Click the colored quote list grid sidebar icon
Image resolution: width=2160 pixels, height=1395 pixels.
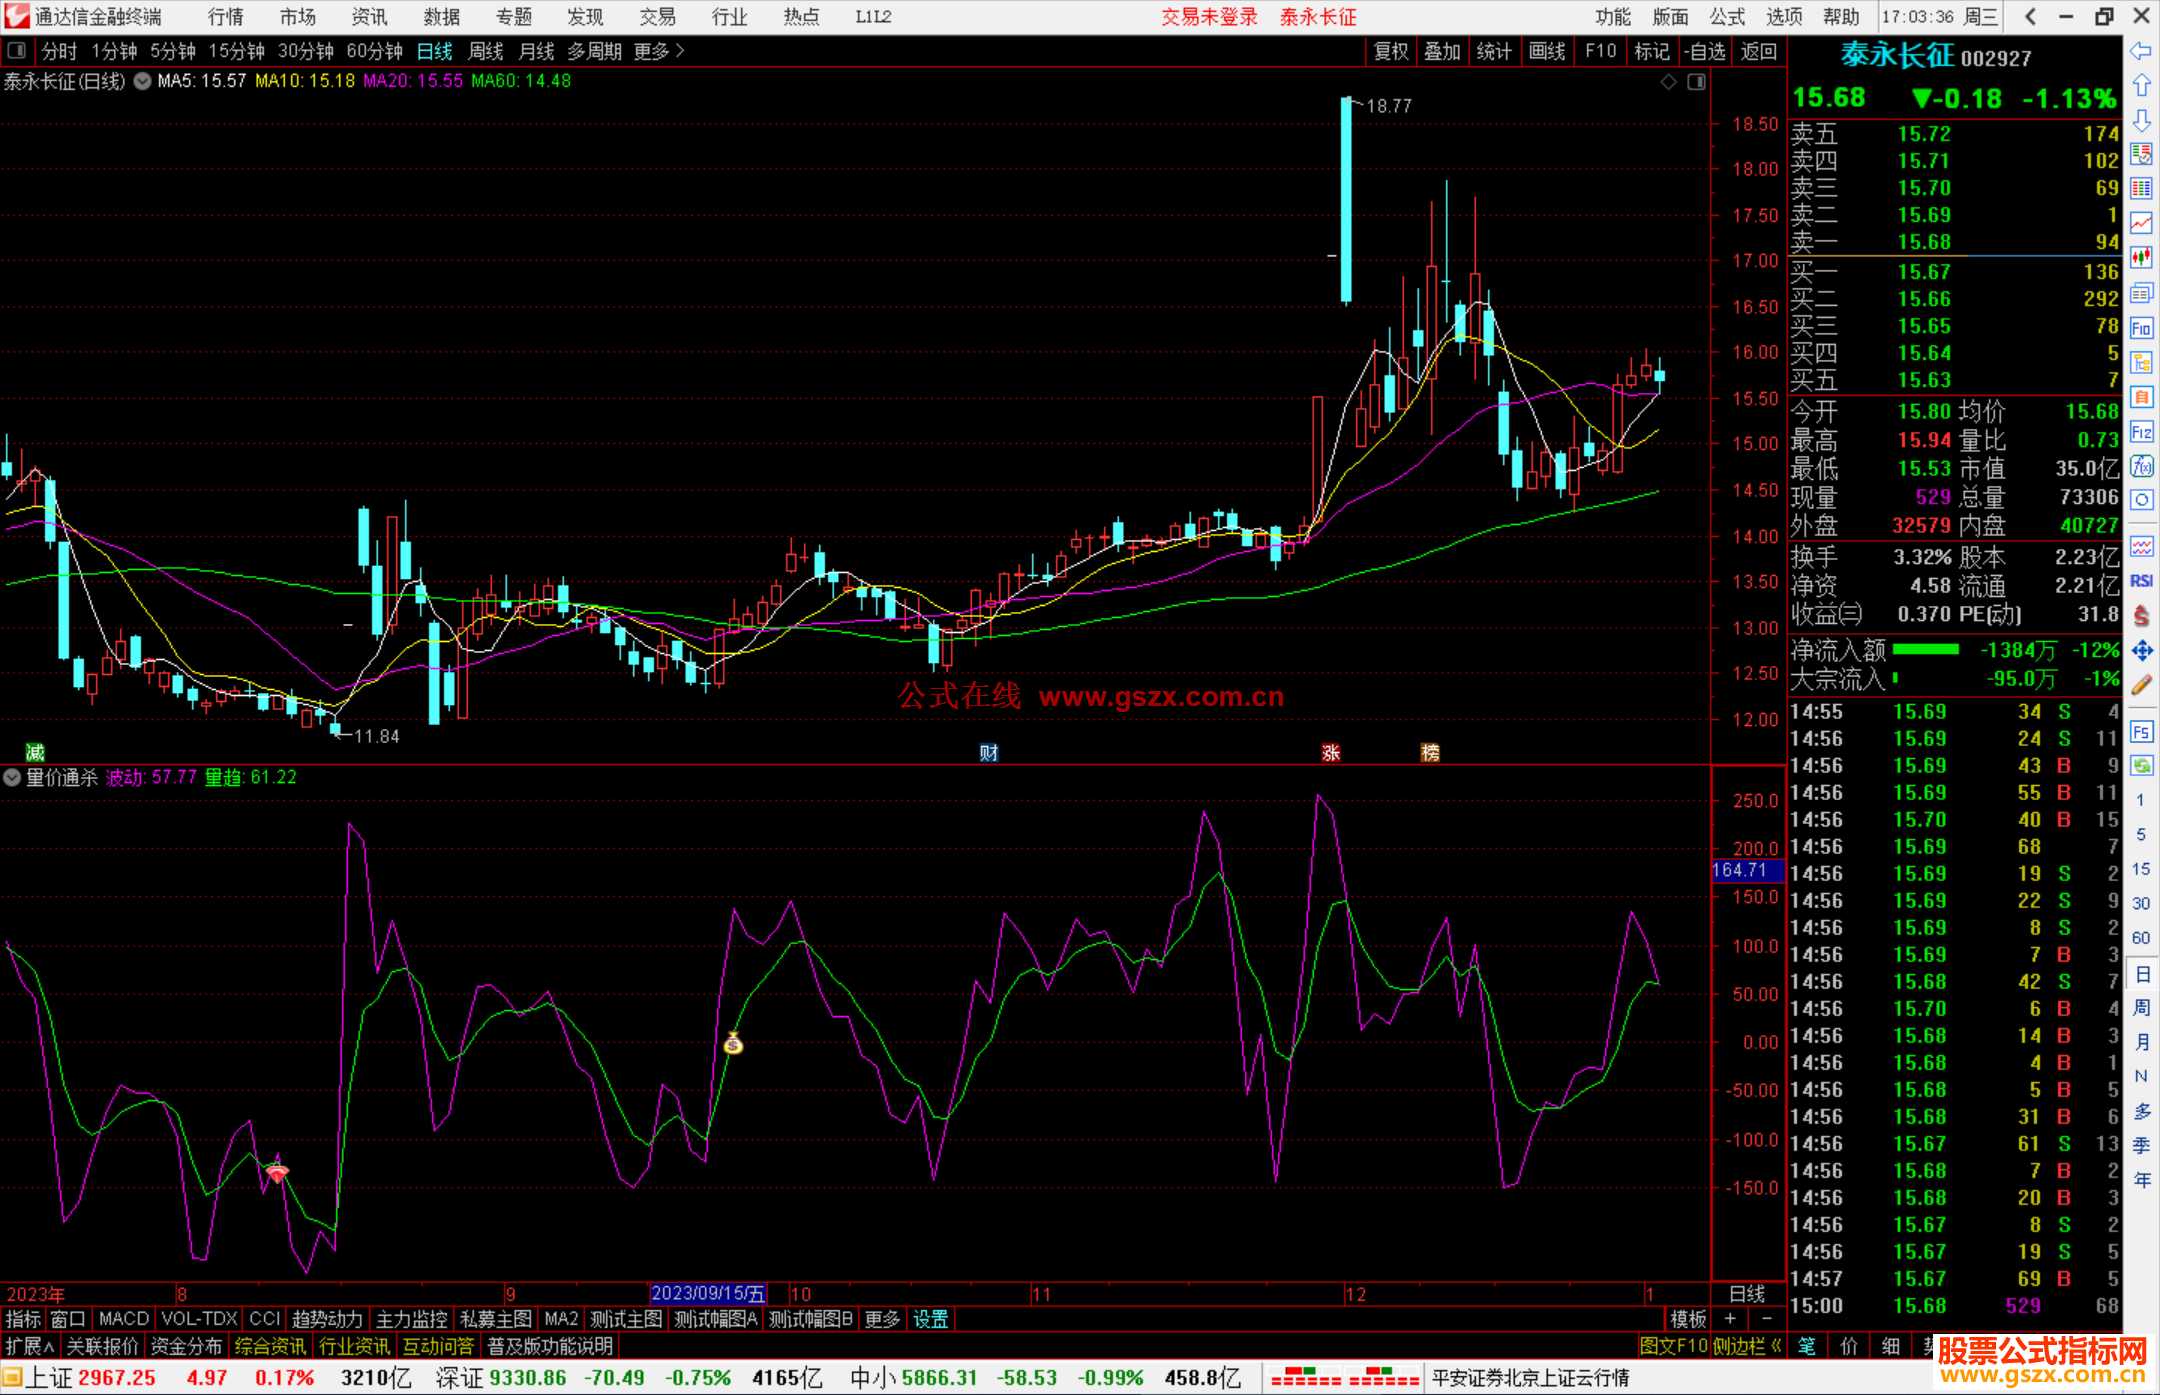(x=2141, y=189)
